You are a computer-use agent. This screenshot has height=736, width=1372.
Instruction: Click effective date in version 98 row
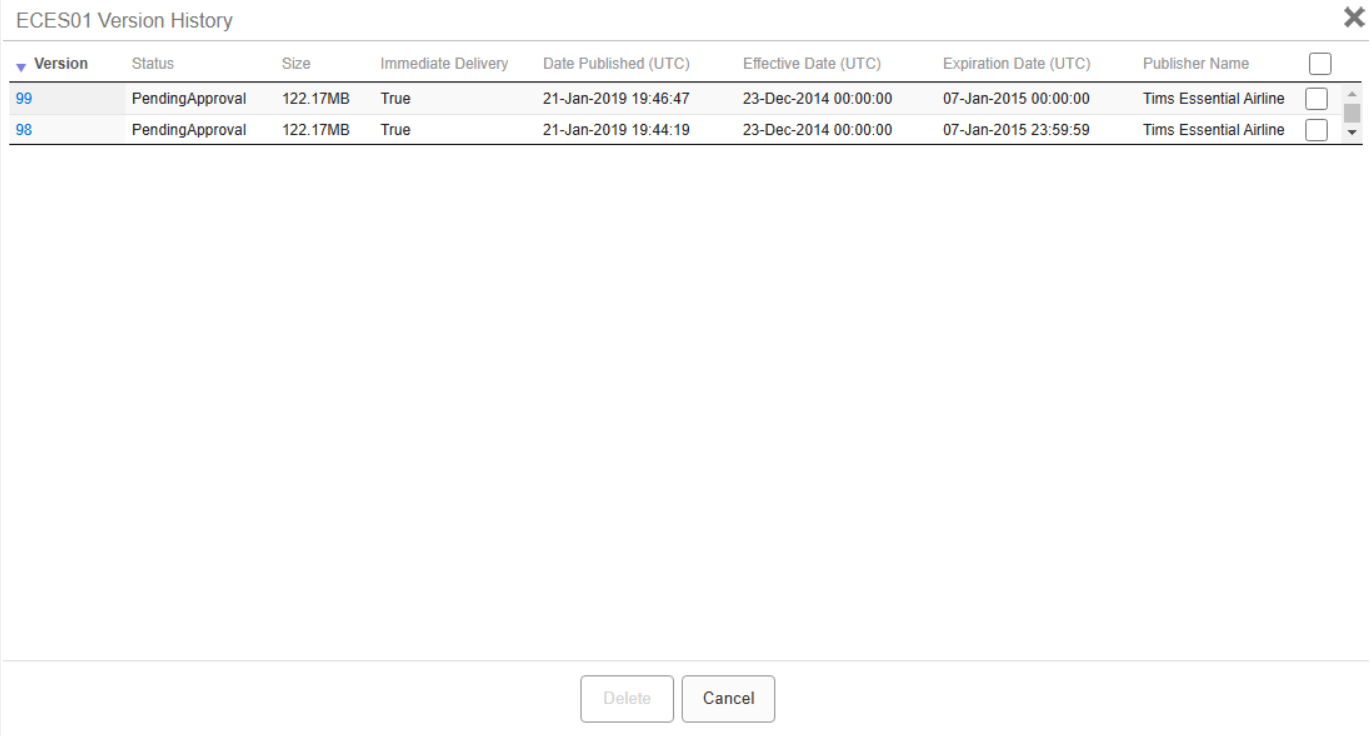(x=818, y=129)
